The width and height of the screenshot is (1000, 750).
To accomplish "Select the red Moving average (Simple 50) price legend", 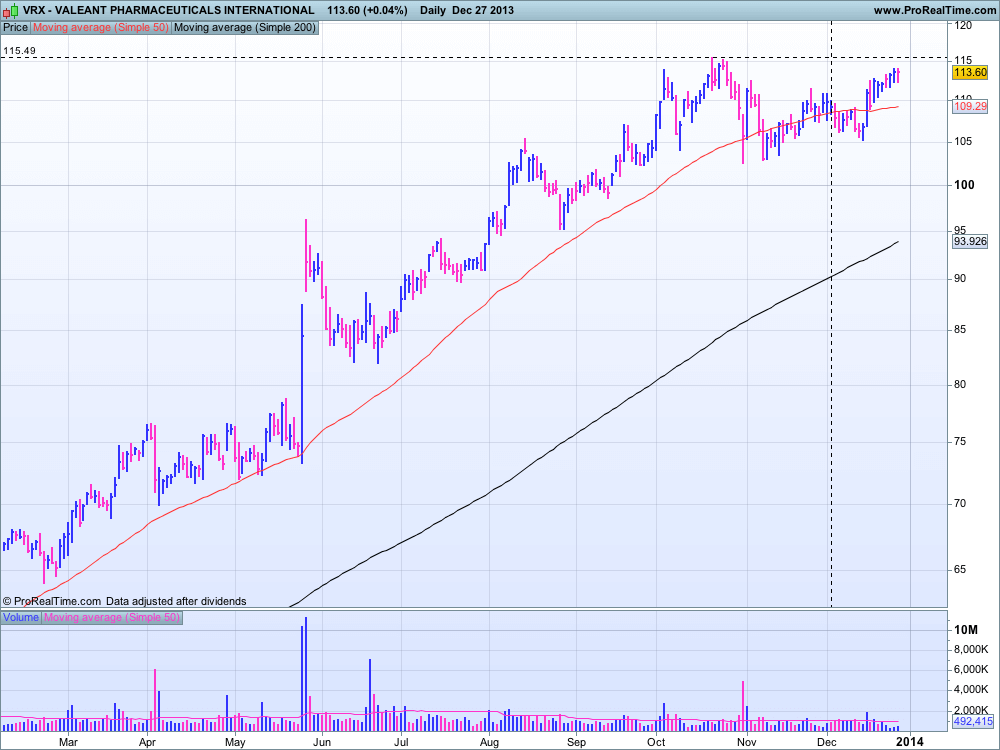I will 101,27.
